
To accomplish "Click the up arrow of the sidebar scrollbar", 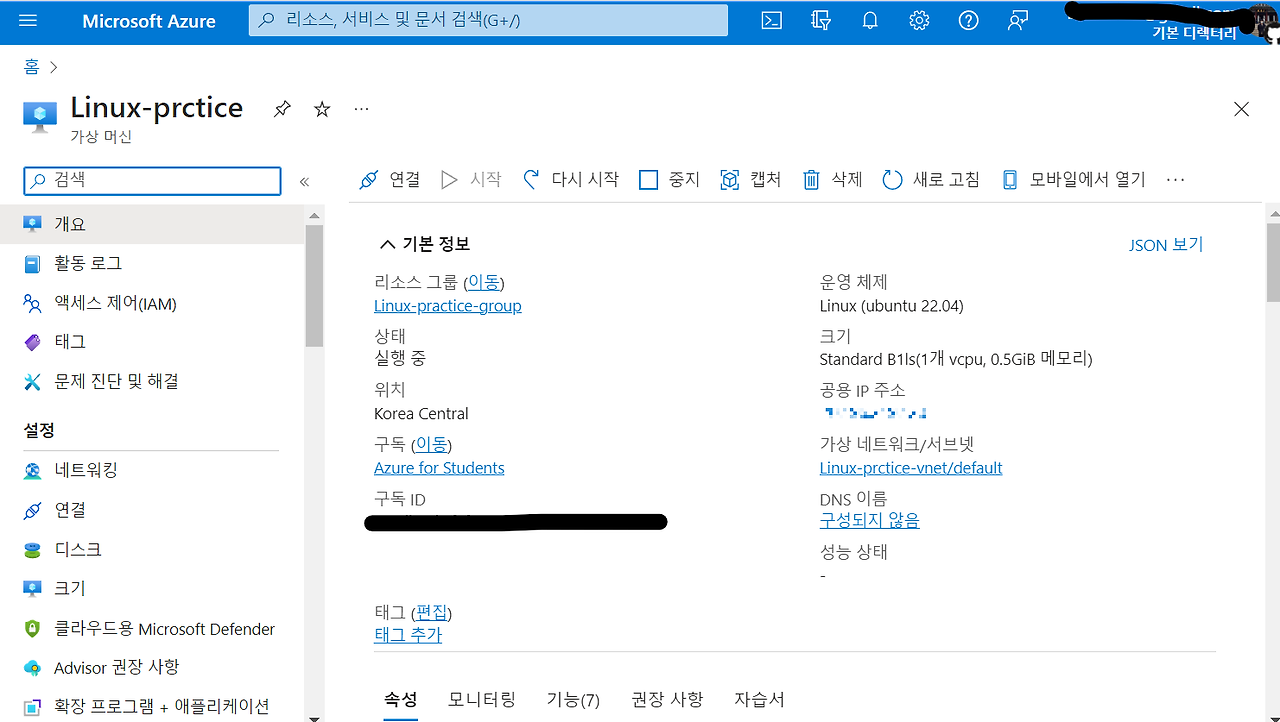I will coord(314,215).
